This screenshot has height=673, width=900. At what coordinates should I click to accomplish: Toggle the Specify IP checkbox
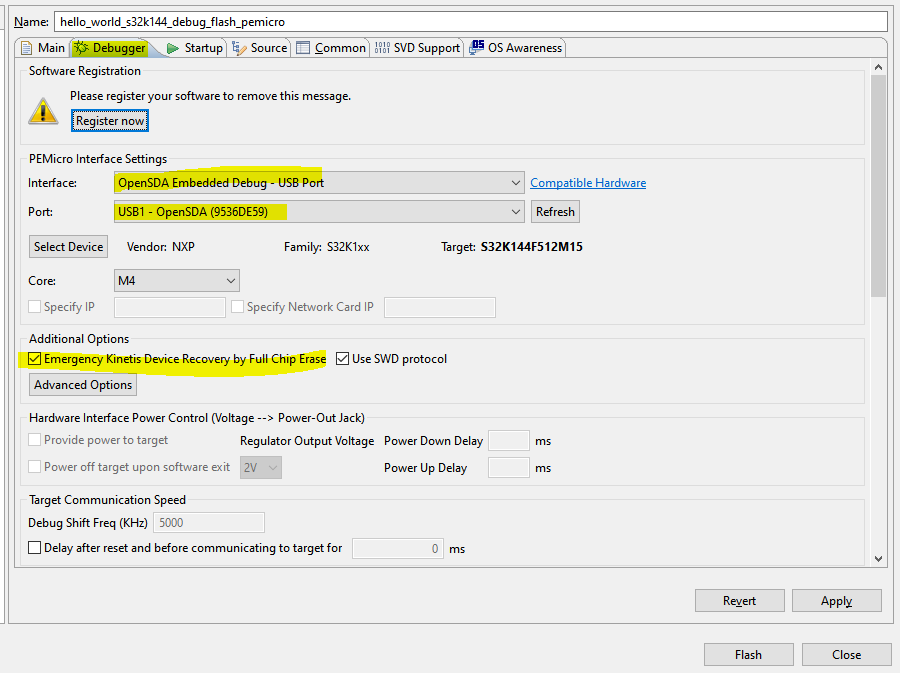pyautogui.click(x=34, y=307)
